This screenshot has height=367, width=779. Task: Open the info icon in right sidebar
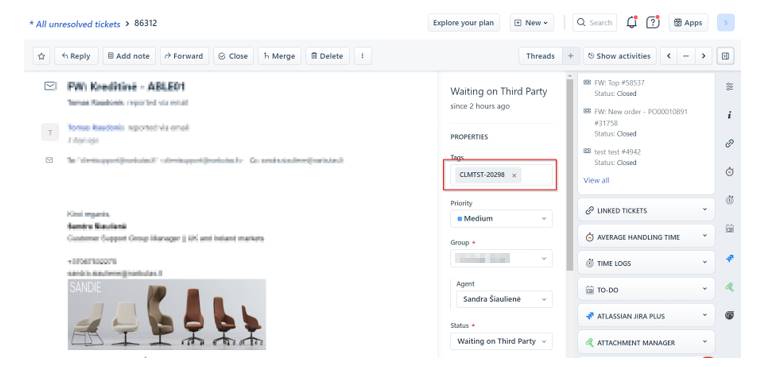click(729, 115)
